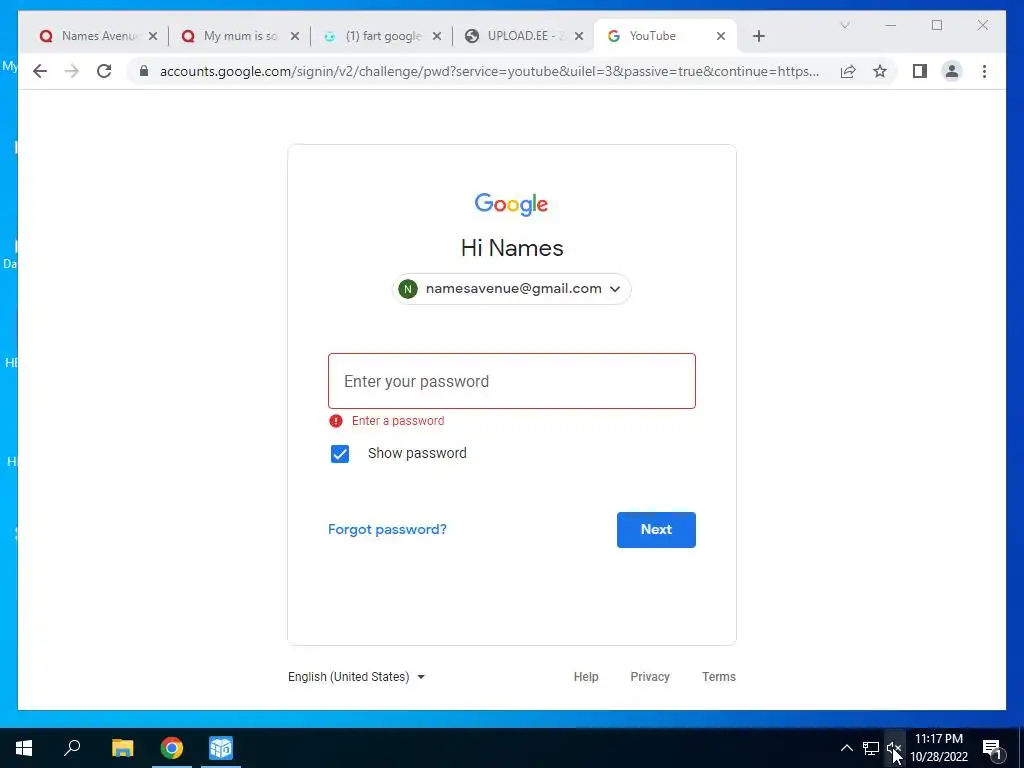The width and height of the screenshot is (1024, 768).
Task: Expand the namesavenue@gmail.com account chooser
Action: [x=511, y=289]
